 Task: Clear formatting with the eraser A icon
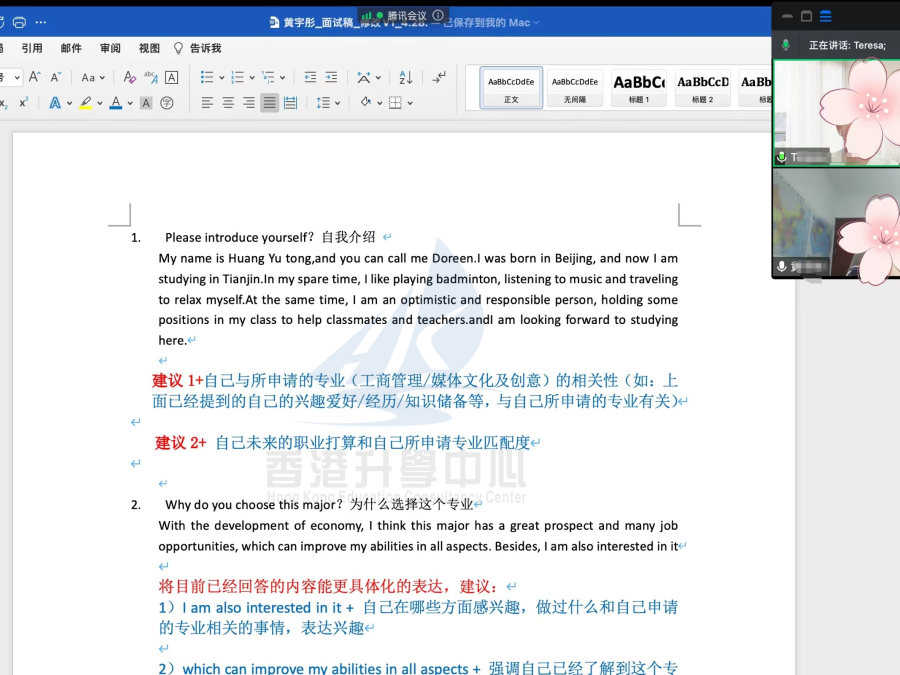129,77
